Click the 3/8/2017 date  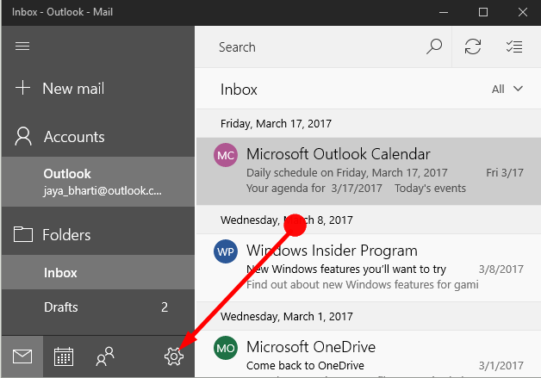pyautogui.click(x=501, y=269)
